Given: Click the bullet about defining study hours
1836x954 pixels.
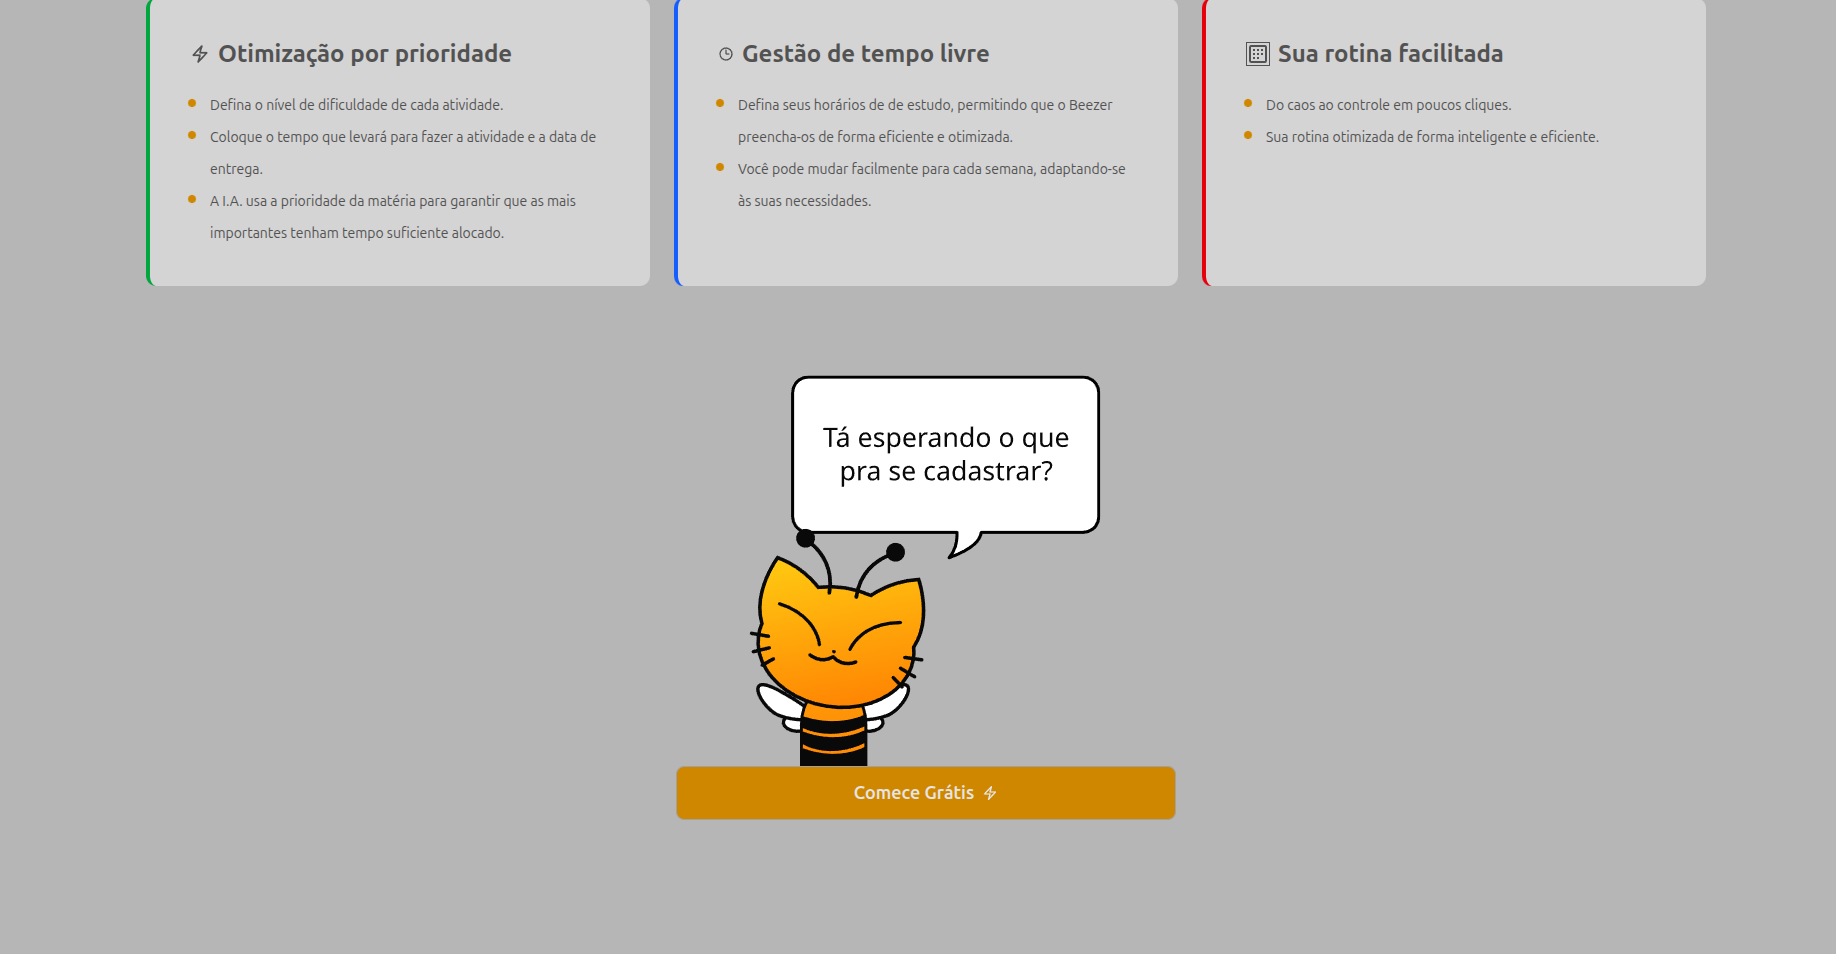Looking at the screenshot, I should [924, 105].
